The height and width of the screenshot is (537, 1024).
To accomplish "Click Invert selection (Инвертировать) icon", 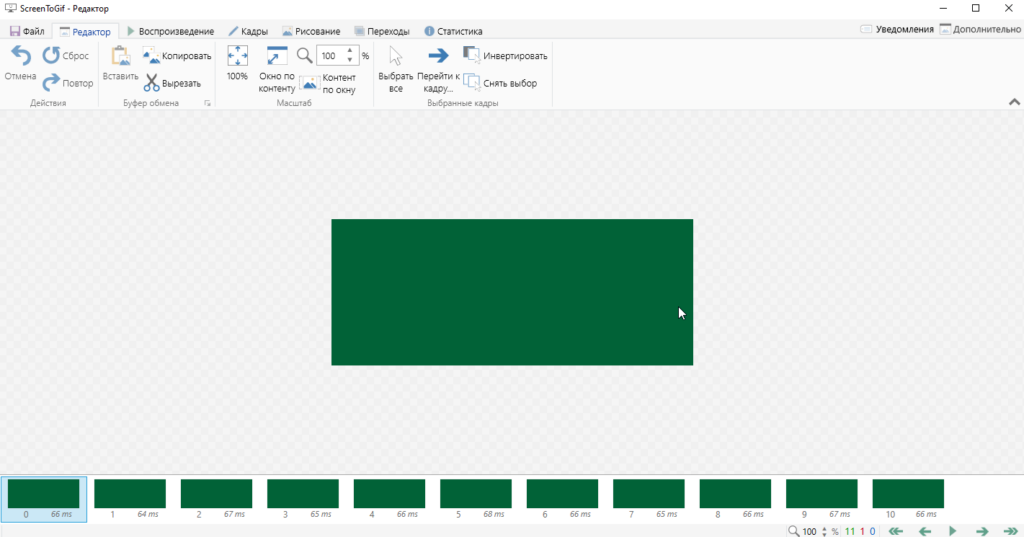I will (x=472, y=55).
